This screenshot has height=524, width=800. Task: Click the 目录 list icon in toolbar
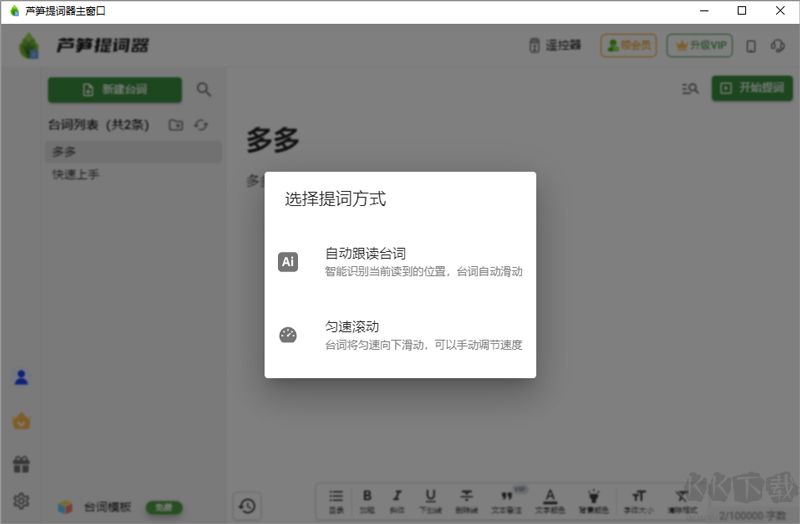click(x=336, y=501)
